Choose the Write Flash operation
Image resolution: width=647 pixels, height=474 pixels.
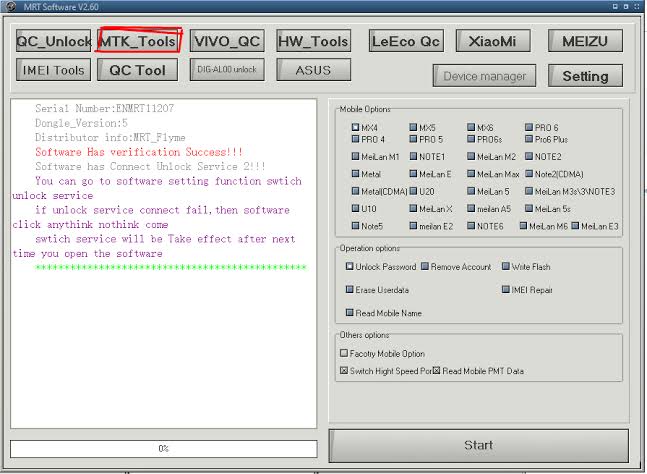505,266
